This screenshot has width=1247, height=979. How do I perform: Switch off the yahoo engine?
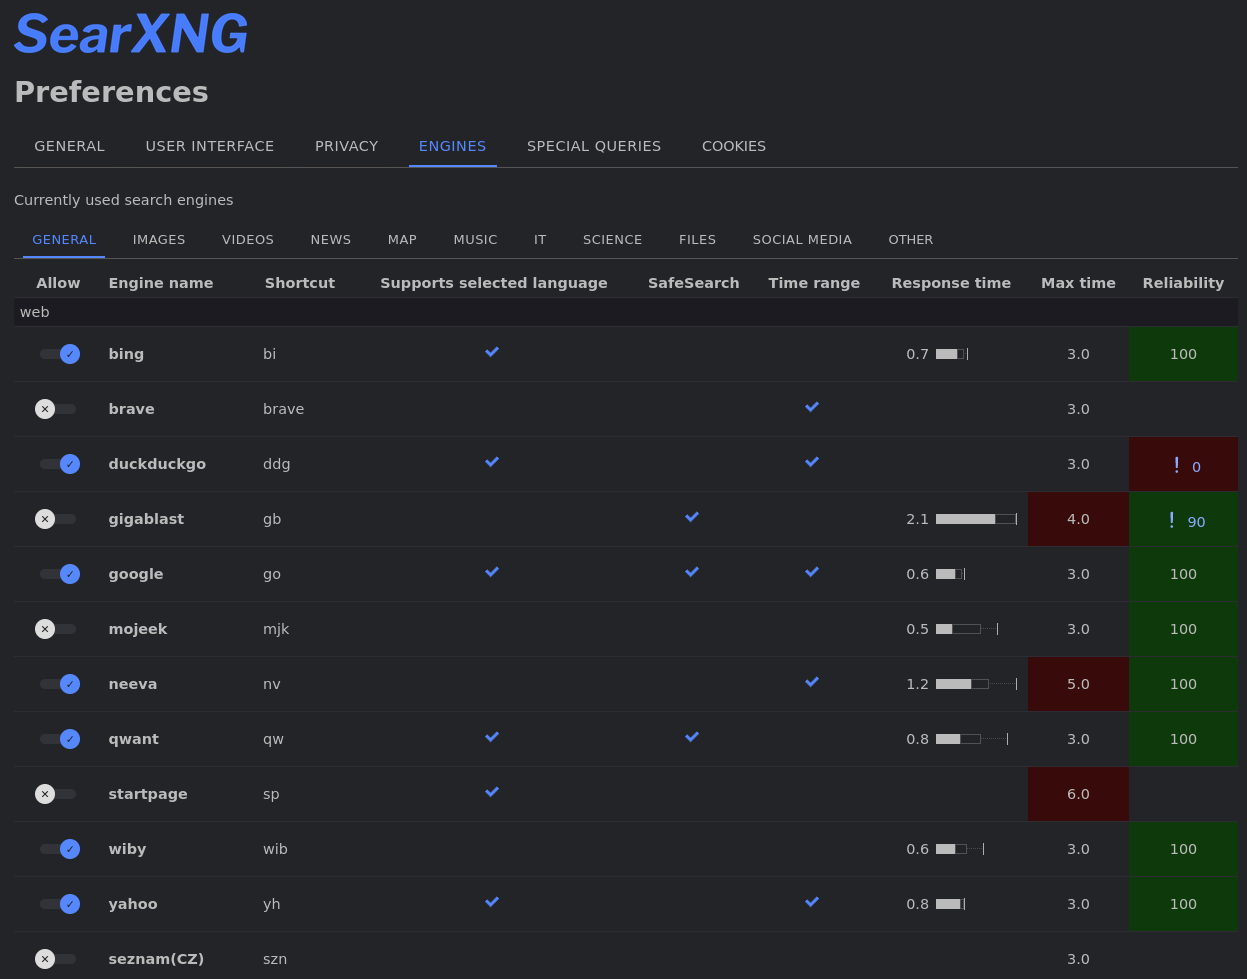click(x=59, y=904)
